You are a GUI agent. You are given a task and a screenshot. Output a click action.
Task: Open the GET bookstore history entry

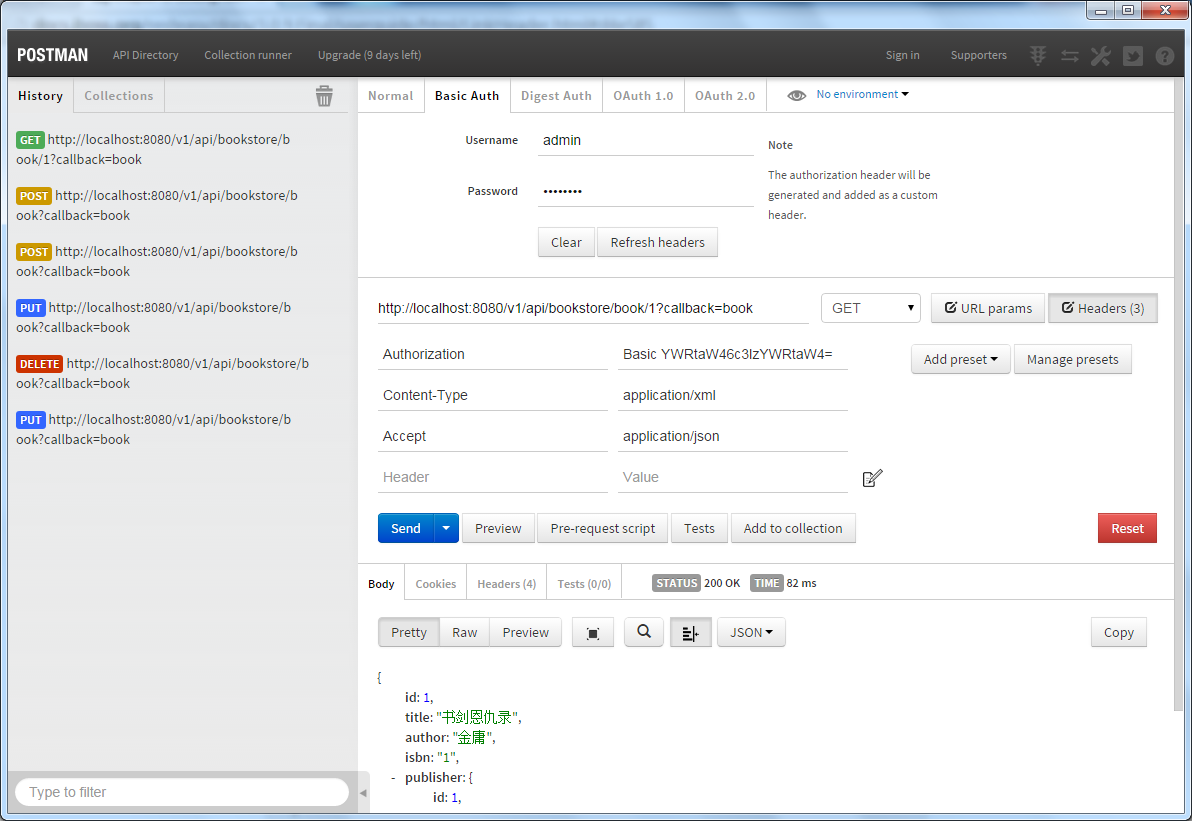[x=153, y=150]
